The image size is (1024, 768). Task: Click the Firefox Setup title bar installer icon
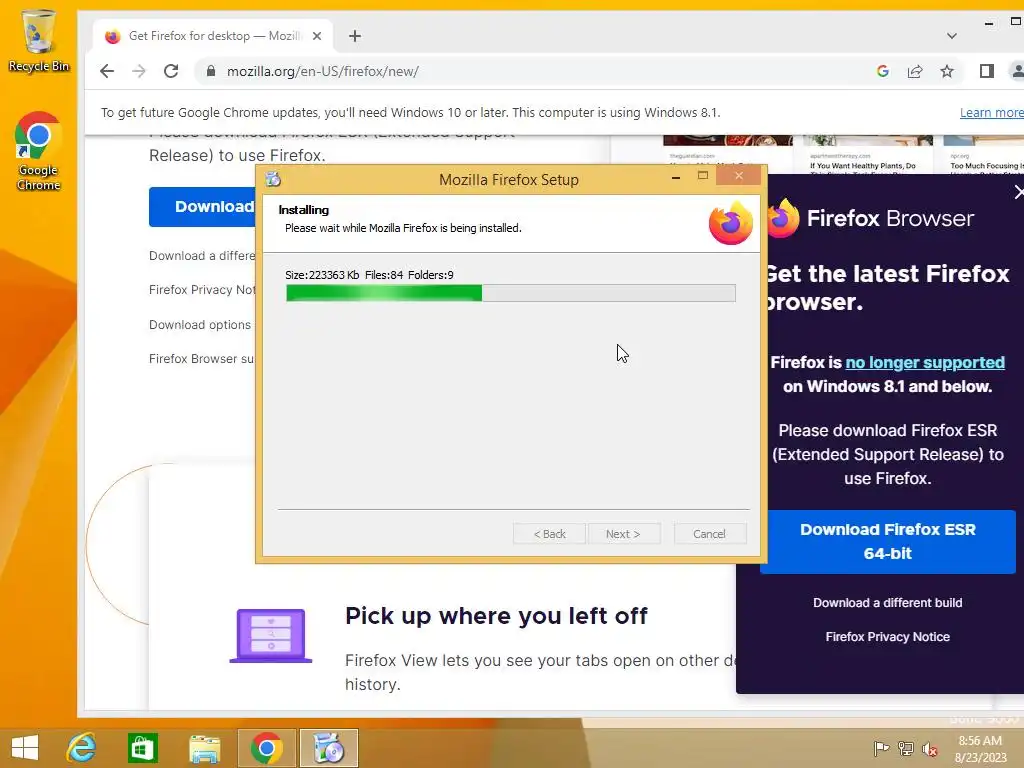click(x=273, y=179)
